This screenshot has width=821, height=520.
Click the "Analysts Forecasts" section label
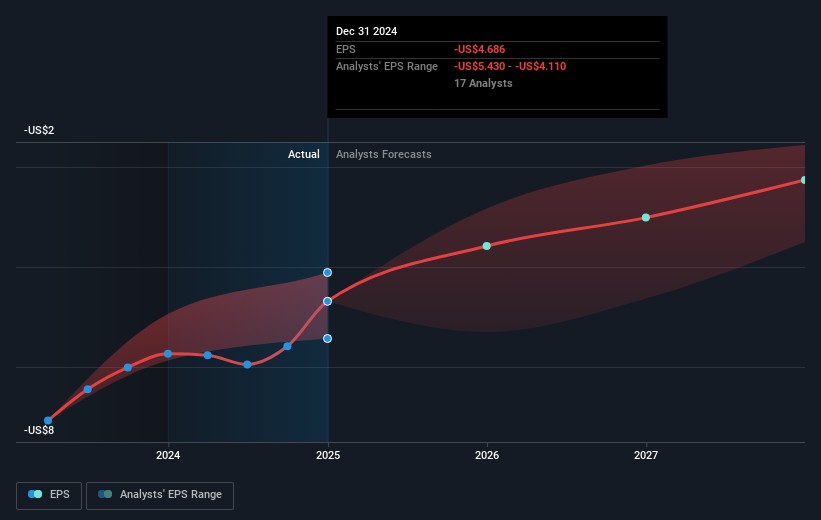coord(384,154)
